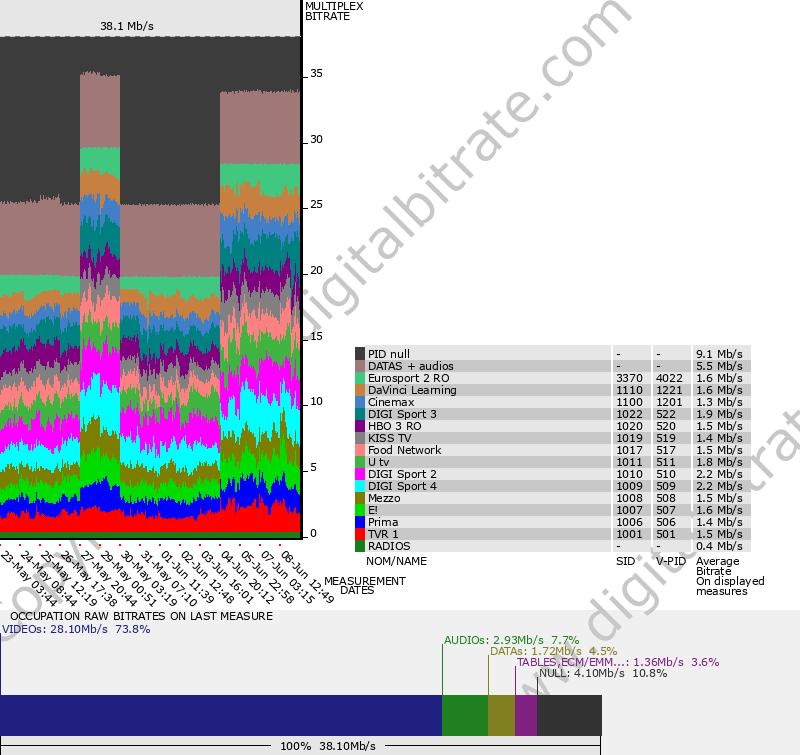The image size is (800, 755).
Task: Click the TABLES,ECM/EMM purple bar segment
Action: tap(526, 715)
